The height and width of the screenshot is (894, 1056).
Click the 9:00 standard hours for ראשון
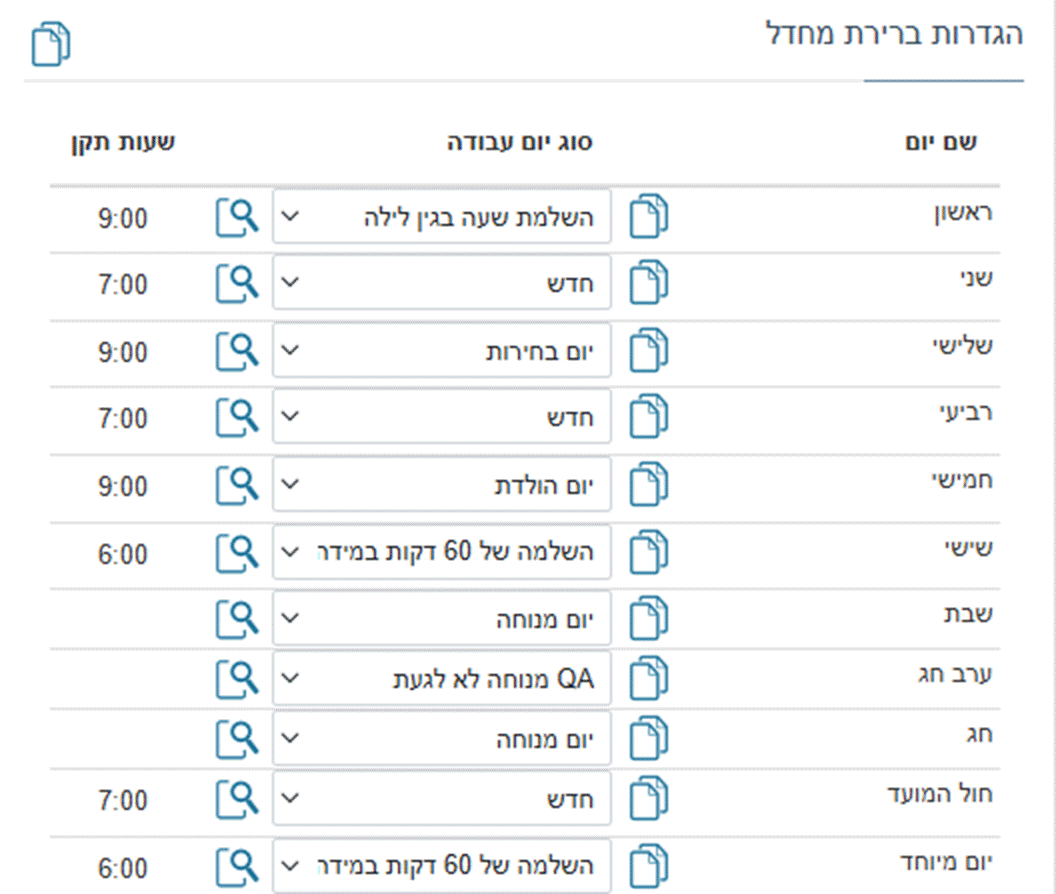click(x=123, y=218)
